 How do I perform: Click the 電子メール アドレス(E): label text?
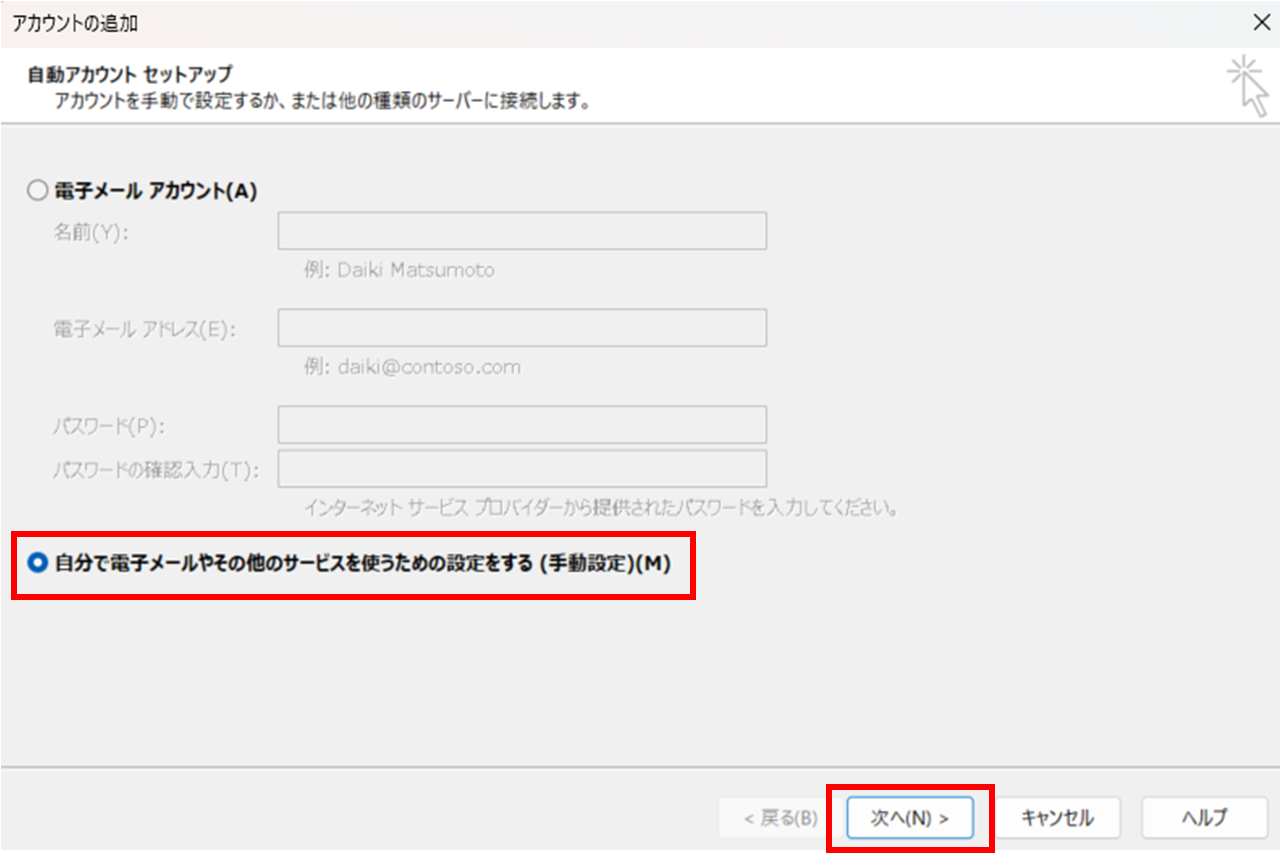coord(144,329)
